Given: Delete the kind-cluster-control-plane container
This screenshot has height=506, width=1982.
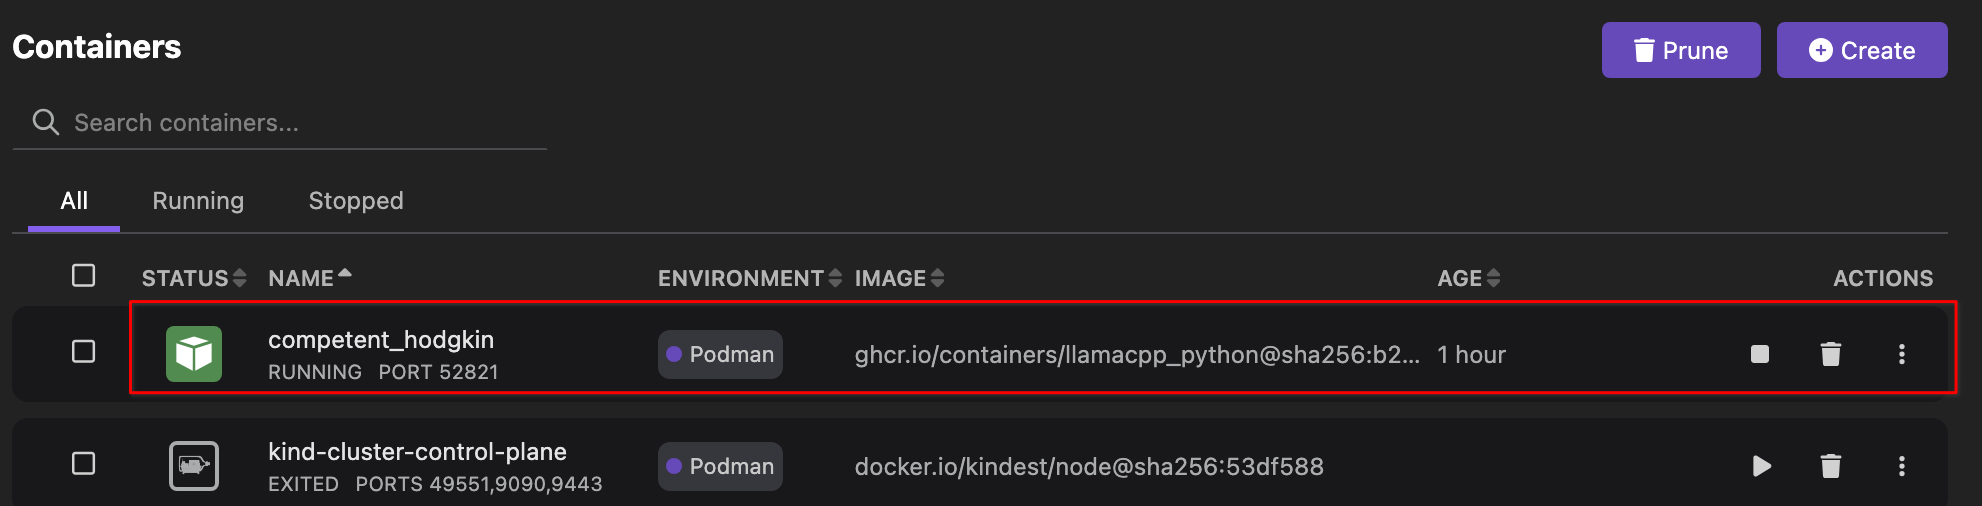Looking at the screenshot, I should [x=1831, y=466].
